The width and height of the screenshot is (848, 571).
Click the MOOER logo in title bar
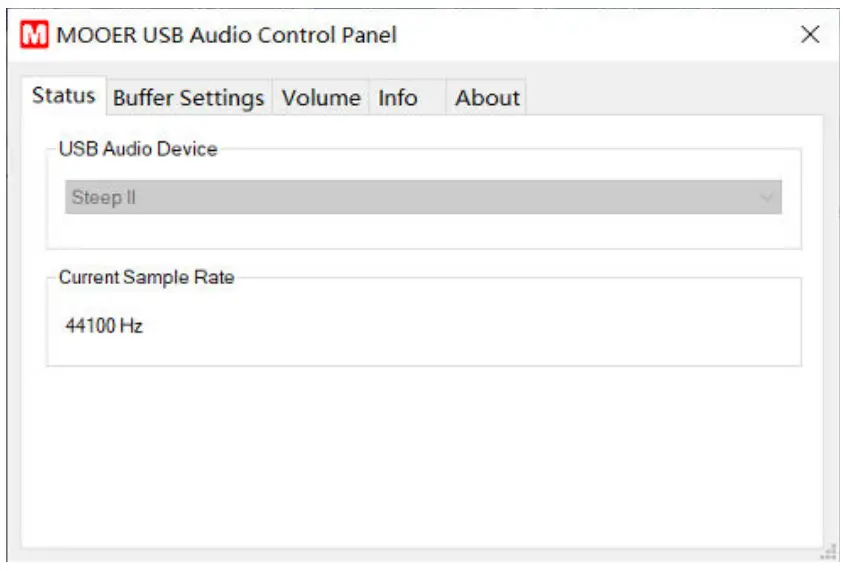tap(35, 35)
